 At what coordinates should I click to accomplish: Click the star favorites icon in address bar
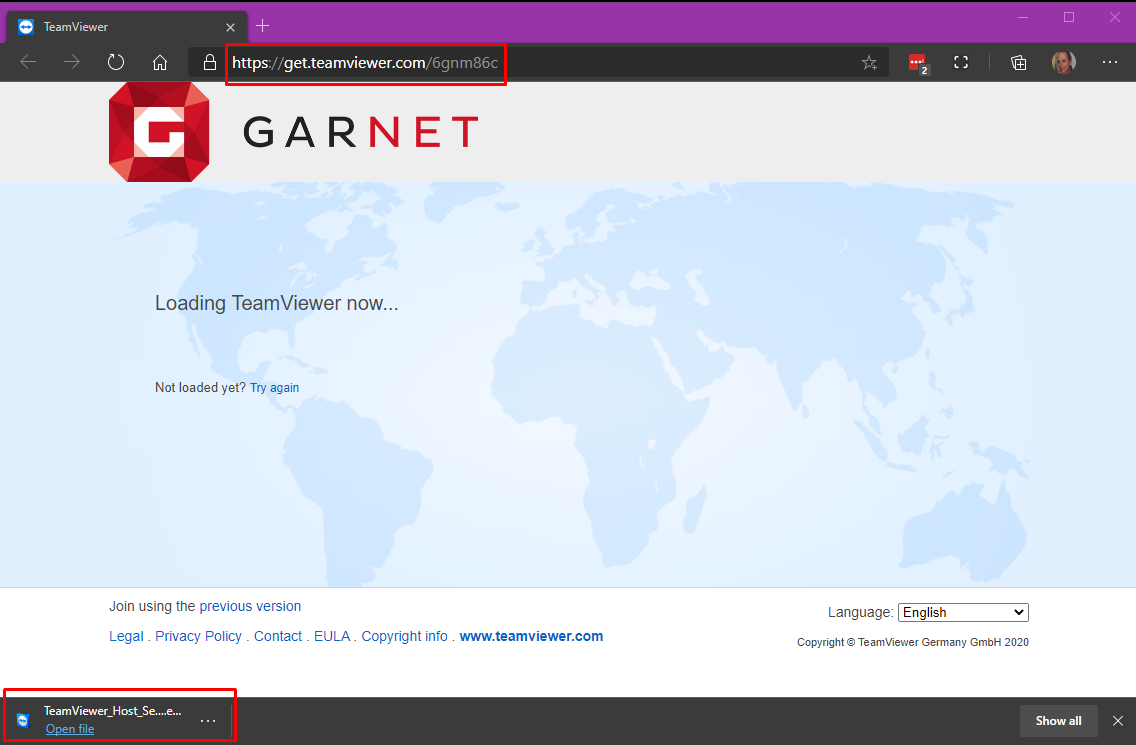pos(869,63)
